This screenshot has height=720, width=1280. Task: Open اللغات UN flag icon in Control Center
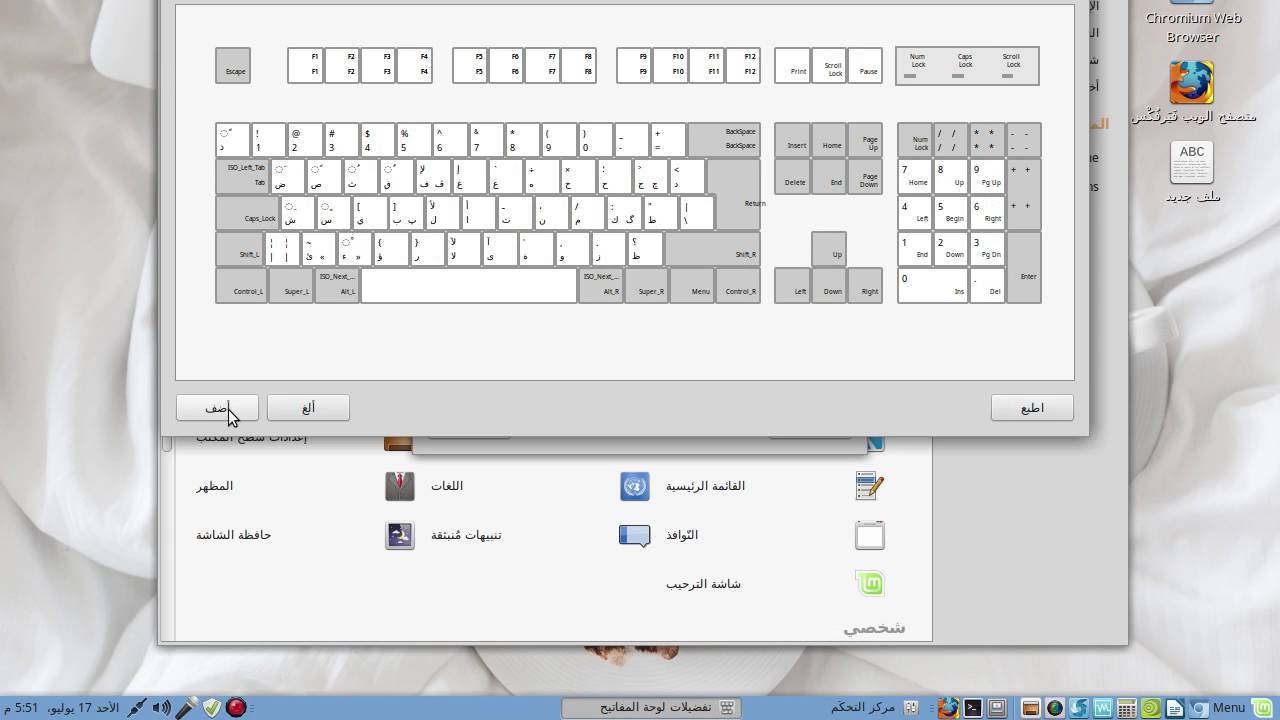[x=635, y=486]
